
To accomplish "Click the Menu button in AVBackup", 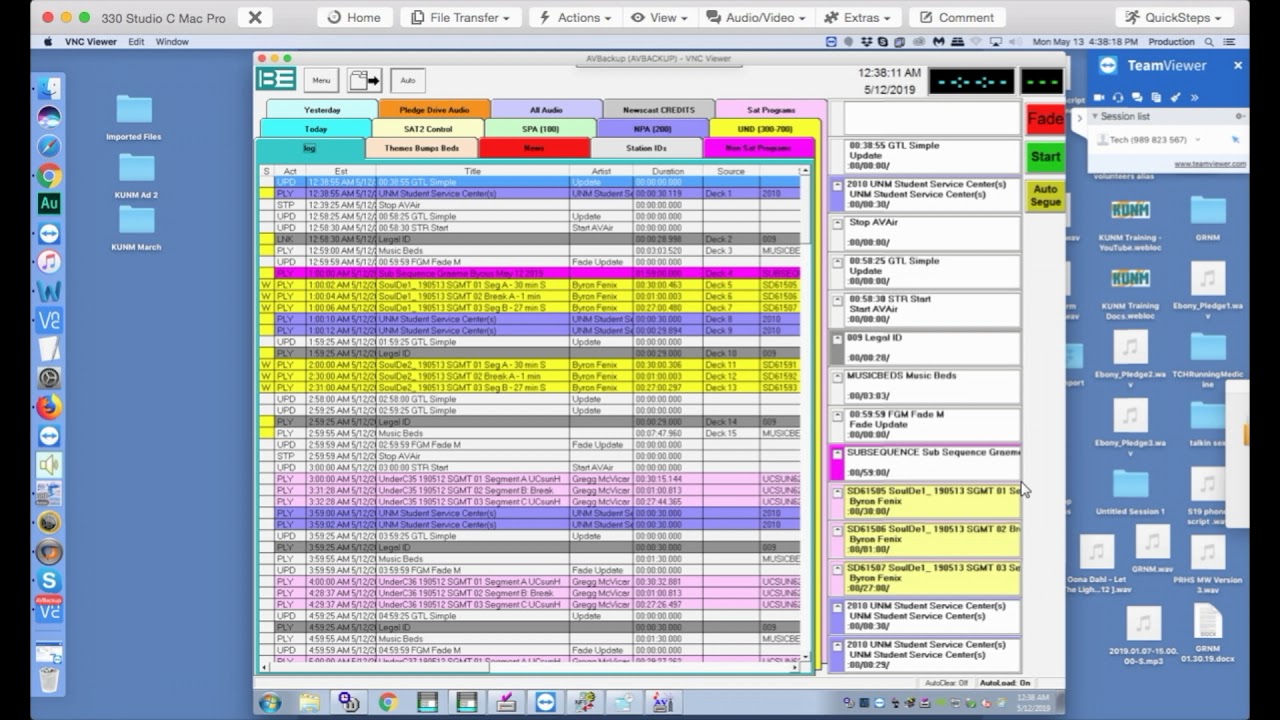I will pyautogui.click(x=321, y=80).
